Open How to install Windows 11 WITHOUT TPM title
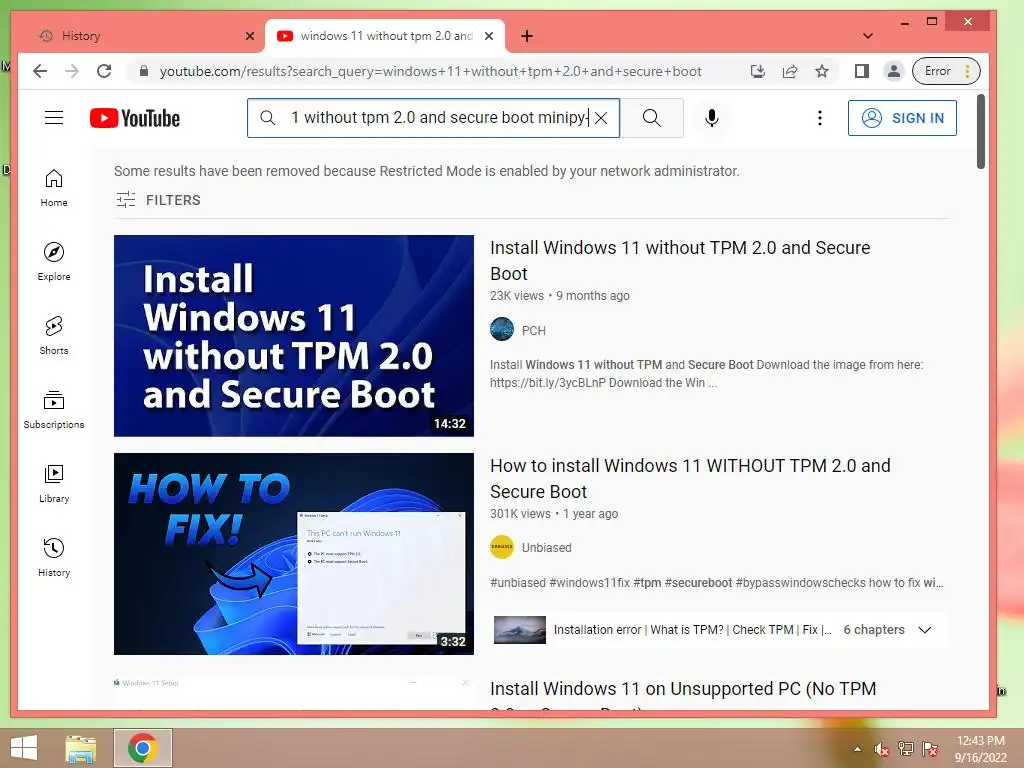The width and height of the screenshot is (1024, 768). [x=690, y=479]
